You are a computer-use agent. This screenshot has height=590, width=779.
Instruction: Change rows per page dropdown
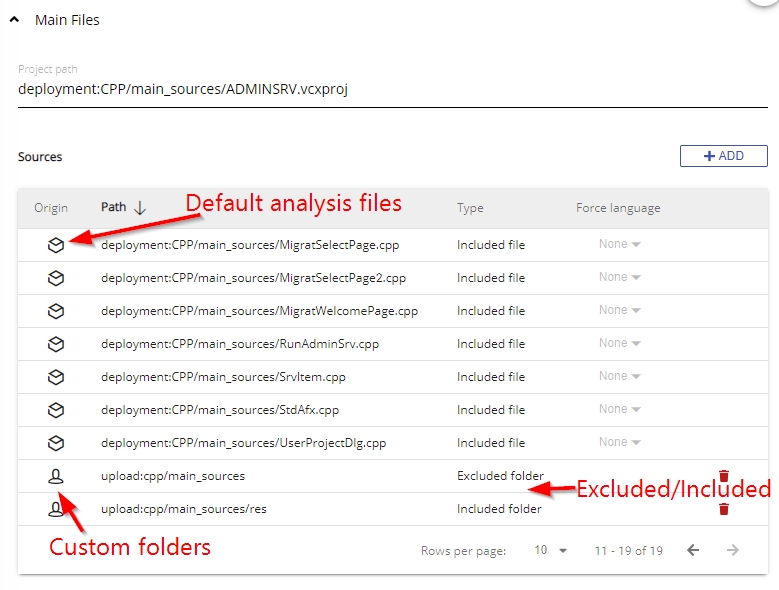pos(550,551)
